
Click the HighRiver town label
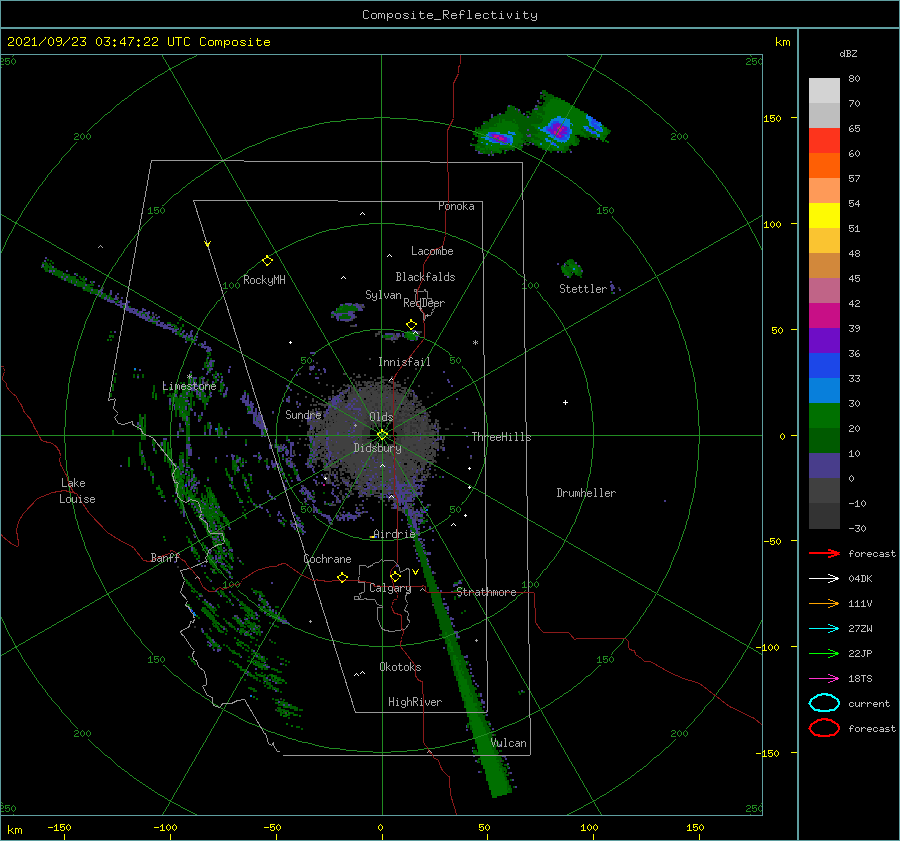(415, 702)
